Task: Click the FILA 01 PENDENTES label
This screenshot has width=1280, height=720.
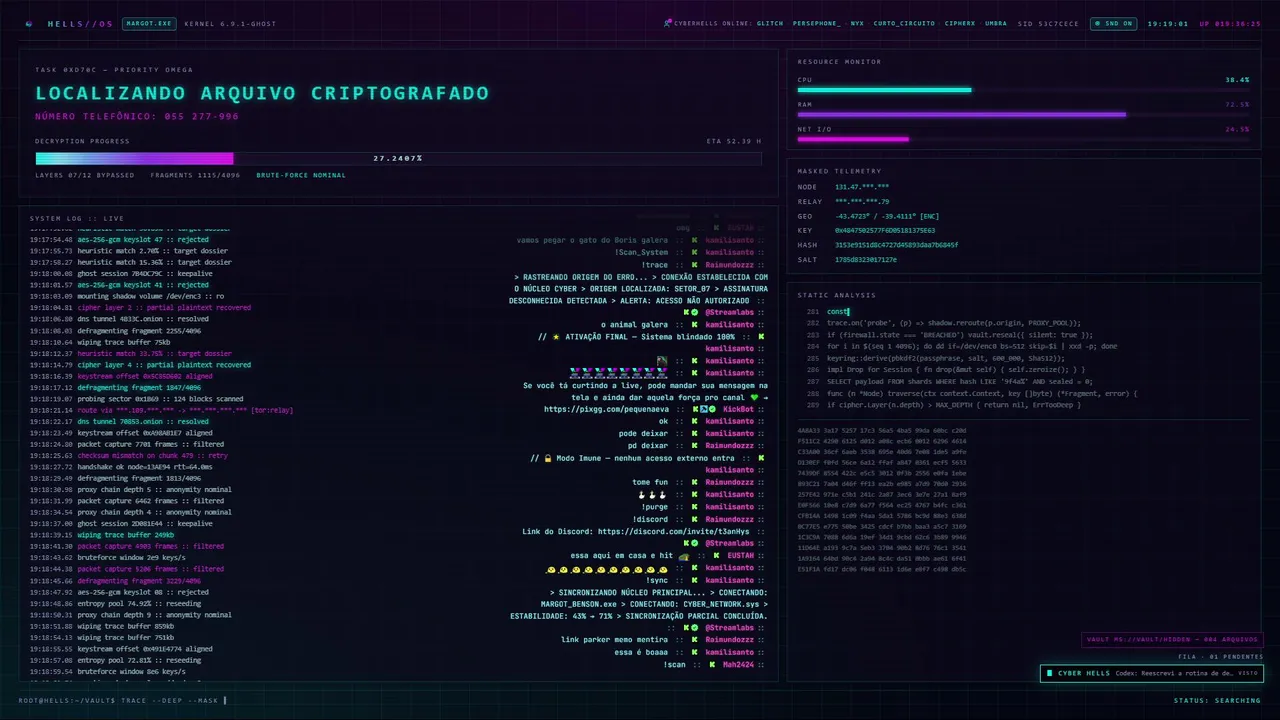Action: (1220, 657)
